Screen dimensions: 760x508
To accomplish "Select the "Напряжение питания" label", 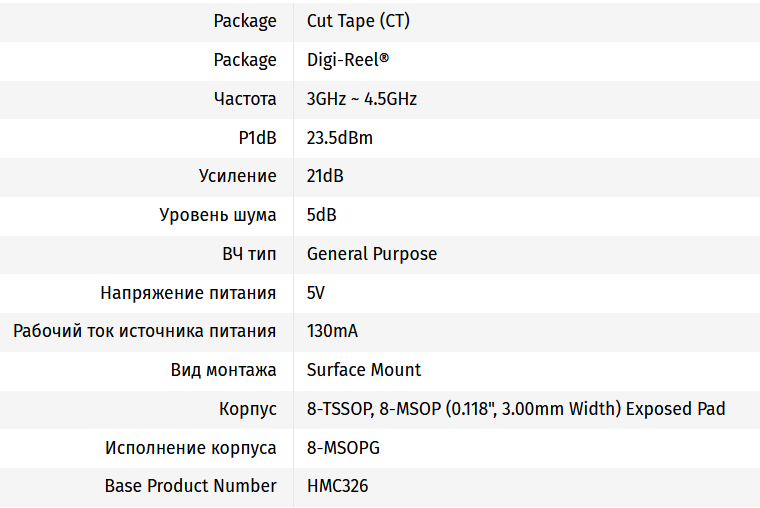I will [x=188, y=293].
